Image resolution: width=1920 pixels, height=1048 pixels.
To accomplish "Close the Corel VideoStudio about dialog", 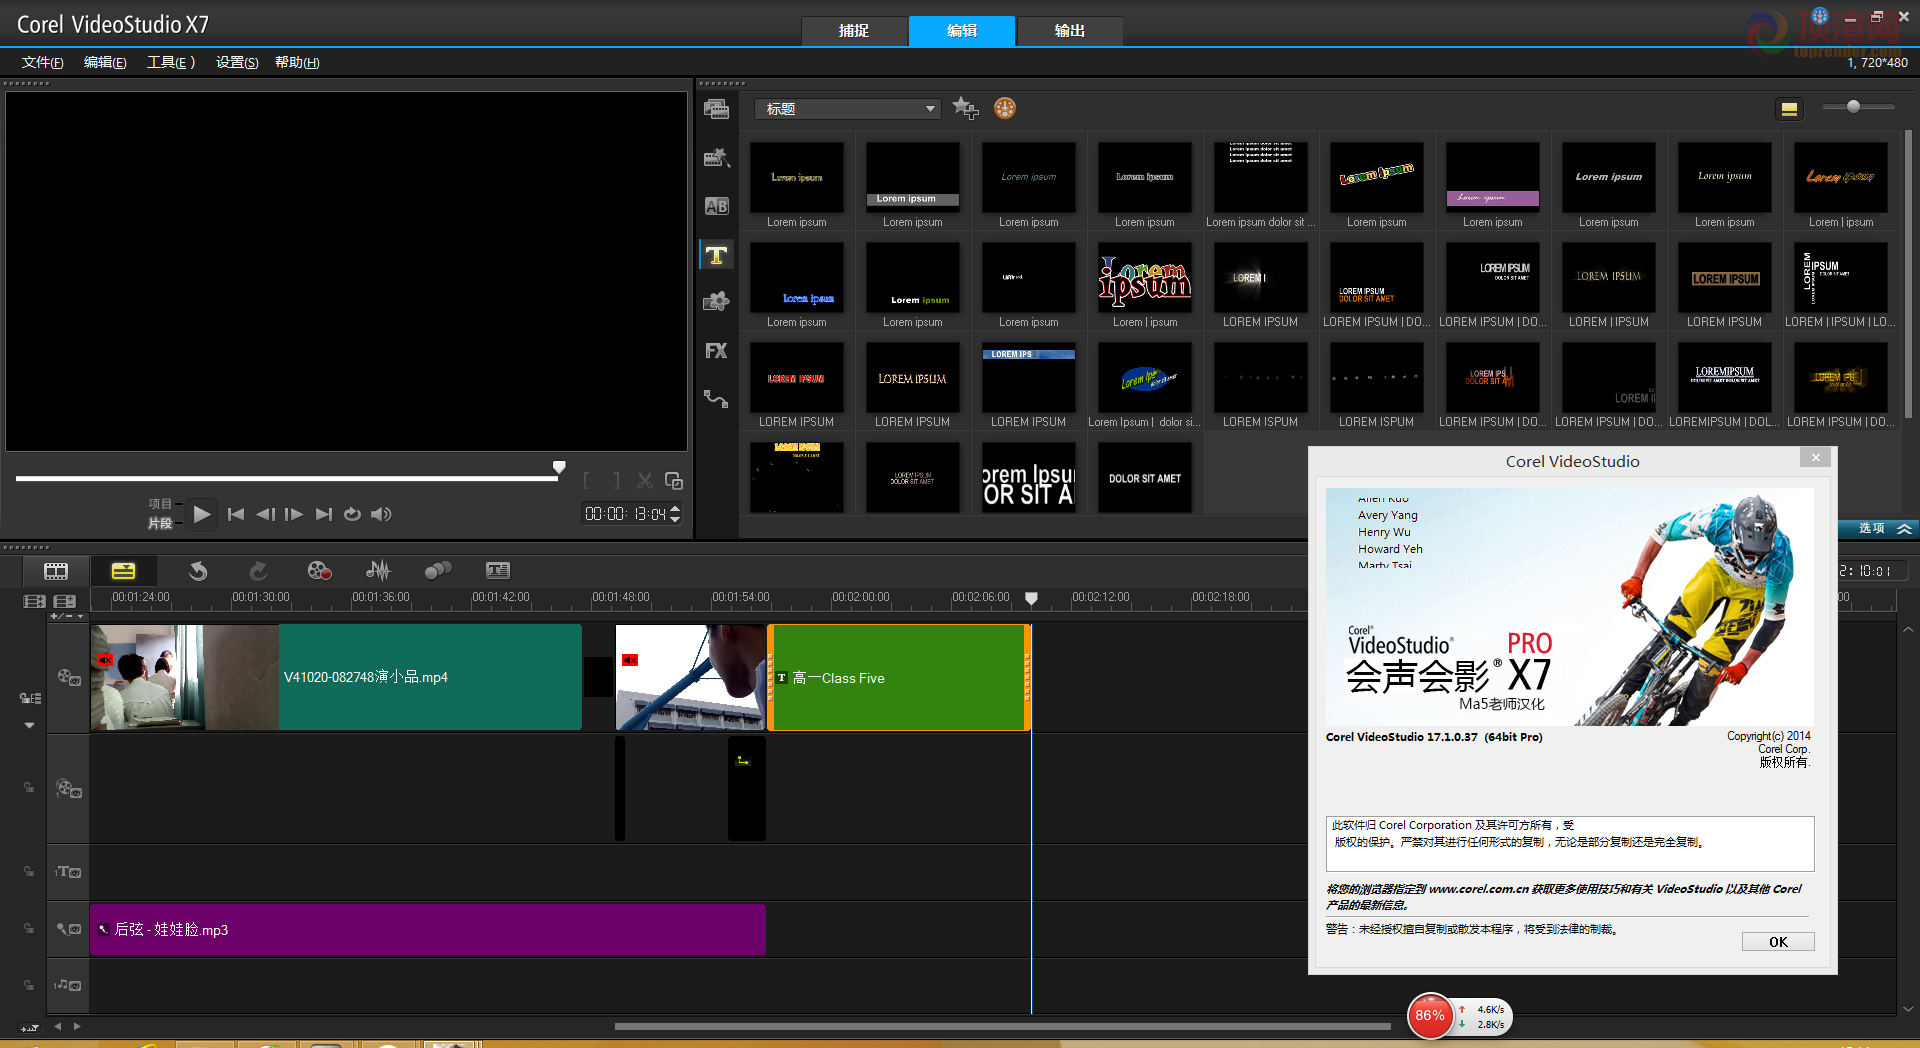I will click(1816, 457).
